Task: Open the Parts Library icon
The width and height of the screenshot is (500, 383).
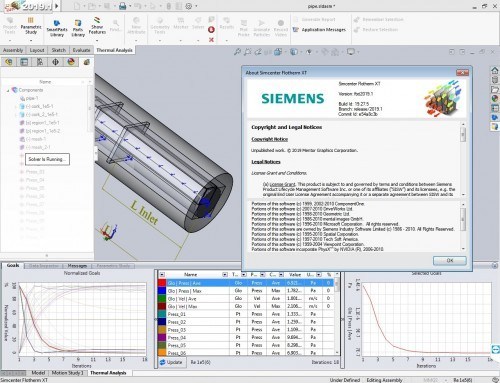Action: 78,28
